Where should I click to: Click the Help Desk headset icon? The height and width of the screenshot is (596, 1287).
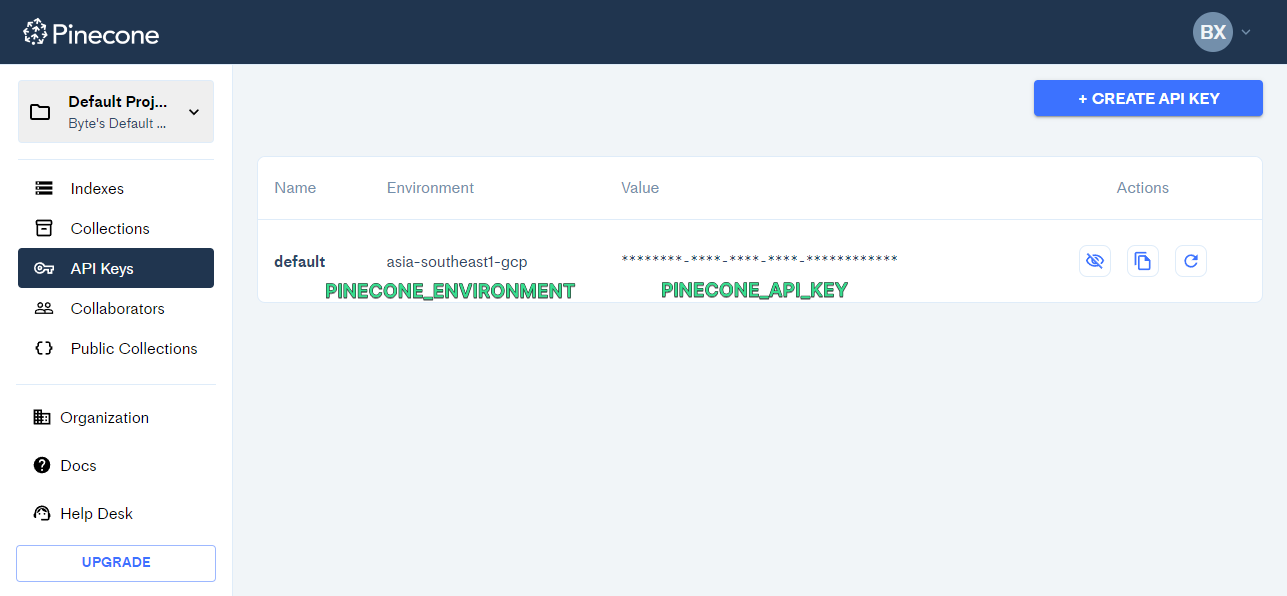42,513
